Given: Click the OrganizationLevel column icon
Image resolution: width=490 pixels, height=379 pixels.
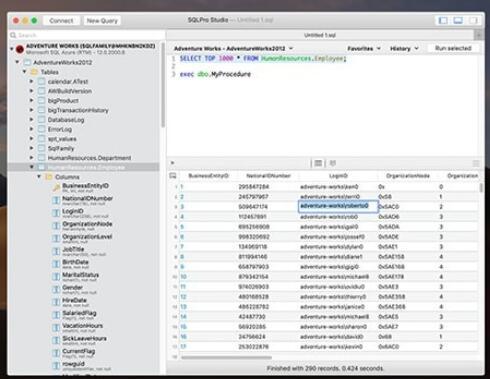Looking at the screenshot, I should coord(56,238).
